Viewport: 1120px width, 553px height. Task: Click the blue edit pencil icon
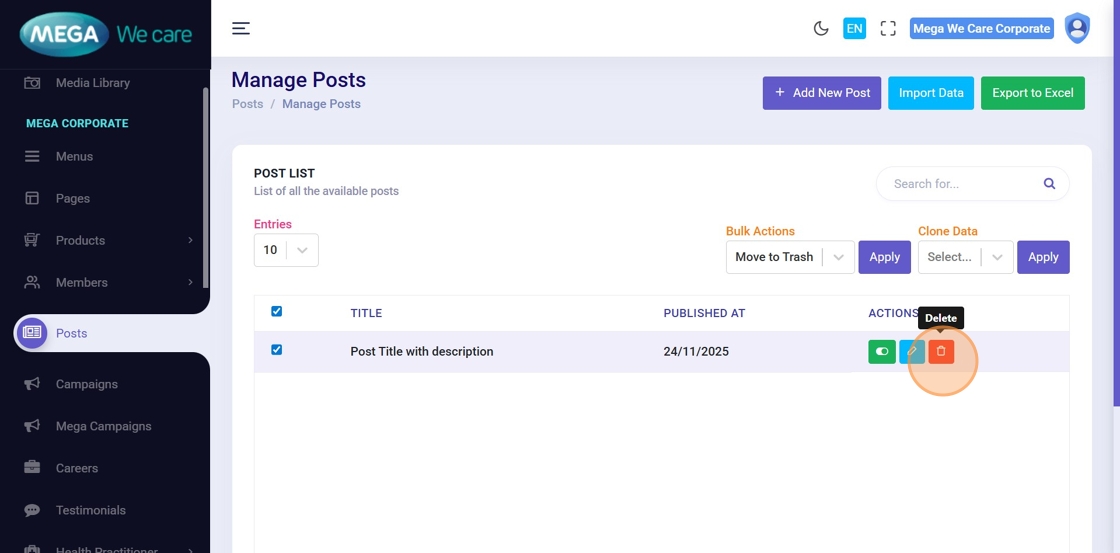coord(911,352)
